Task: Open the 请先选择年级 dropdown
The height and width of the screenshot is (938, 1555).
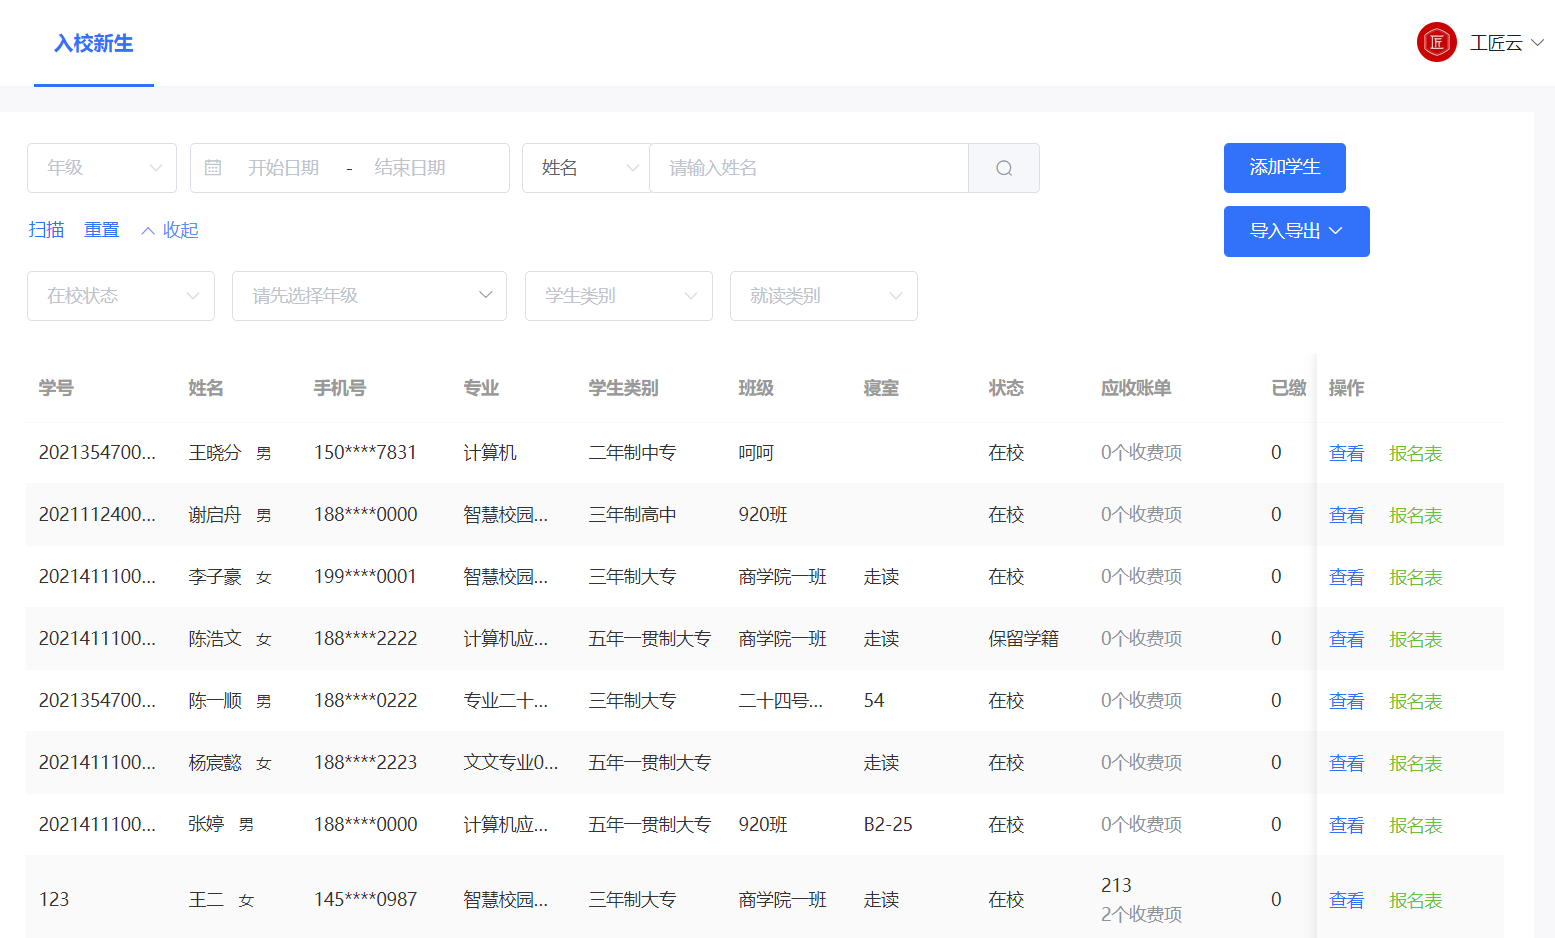Action: coord(369,295)
